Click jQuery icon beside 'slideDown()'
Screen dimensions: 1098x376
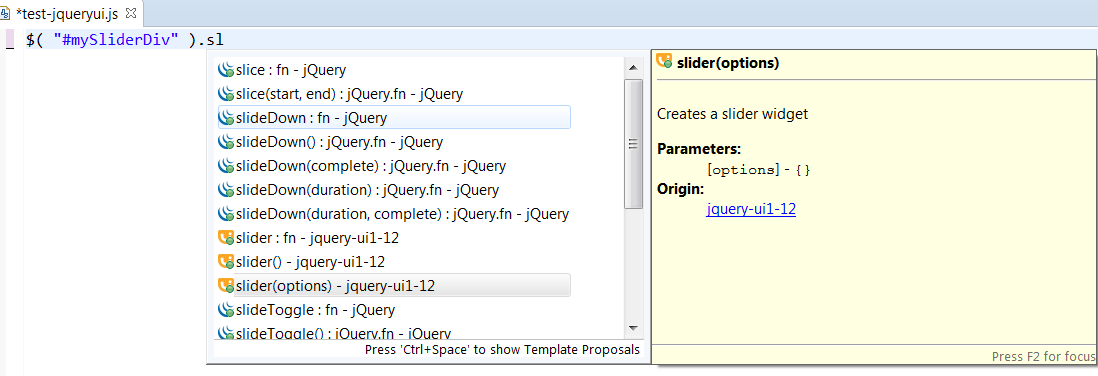click(x=225, y=142)
